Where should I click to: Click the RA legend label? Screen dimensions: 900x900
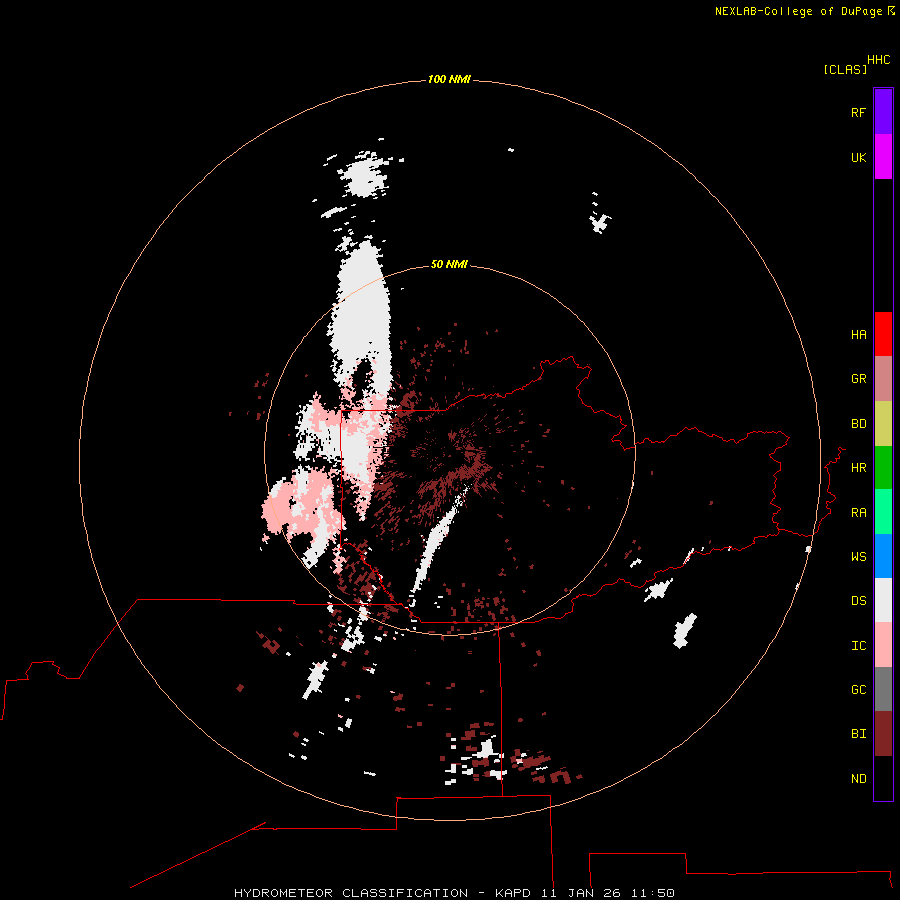click(x=858, y=513)
